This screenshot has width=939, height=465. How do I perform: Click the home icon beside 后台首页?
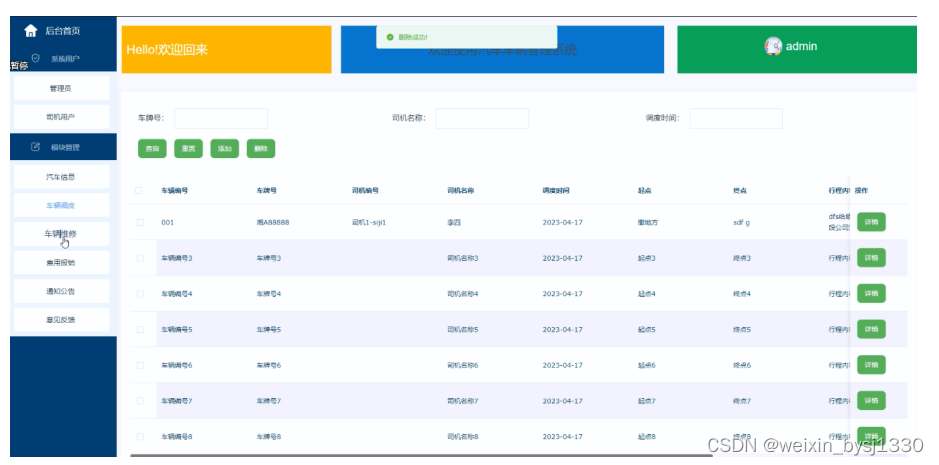31,31
